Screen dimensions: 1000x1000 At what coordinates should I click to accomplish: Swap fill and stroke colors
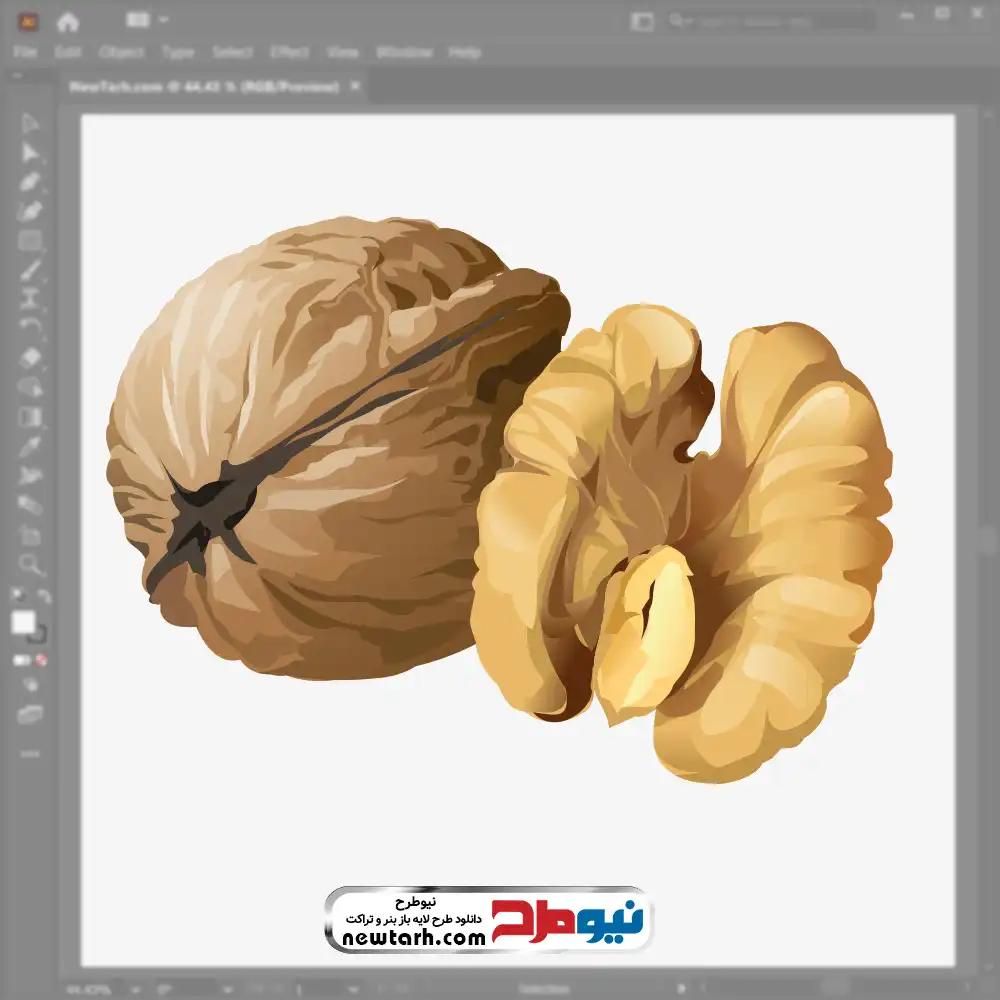click(x=44, y=596)
